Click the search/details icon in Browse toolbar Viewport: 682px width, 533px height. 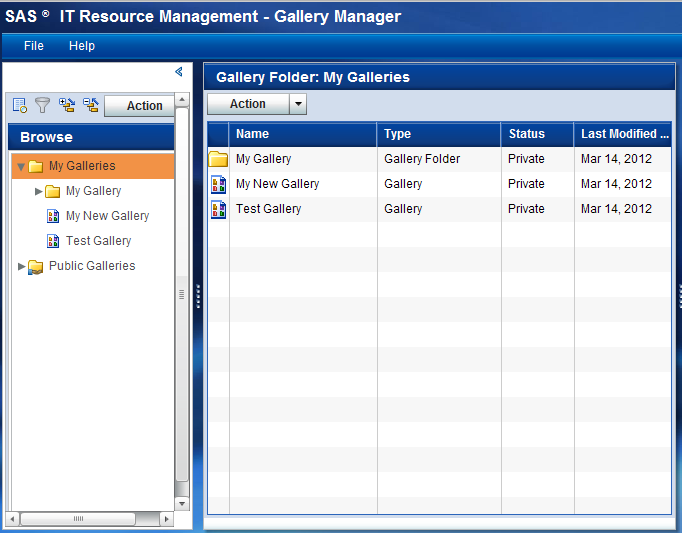(20, 105)
